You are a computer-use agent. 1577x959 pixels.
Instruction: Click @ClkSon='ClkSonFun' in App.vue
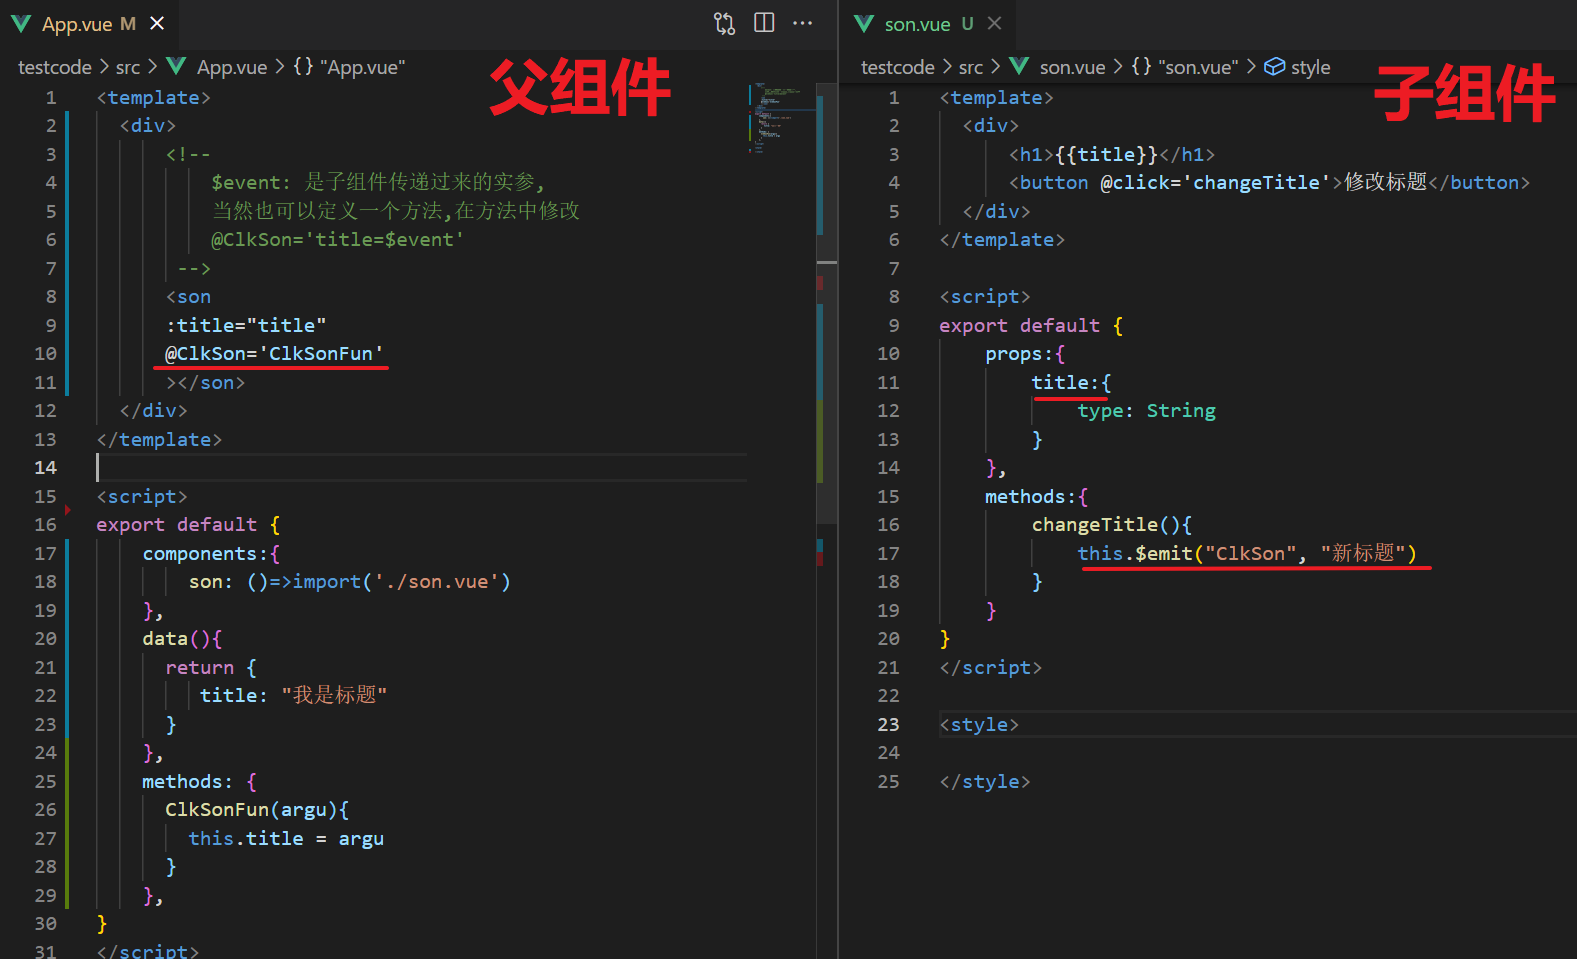coord(275,353)
